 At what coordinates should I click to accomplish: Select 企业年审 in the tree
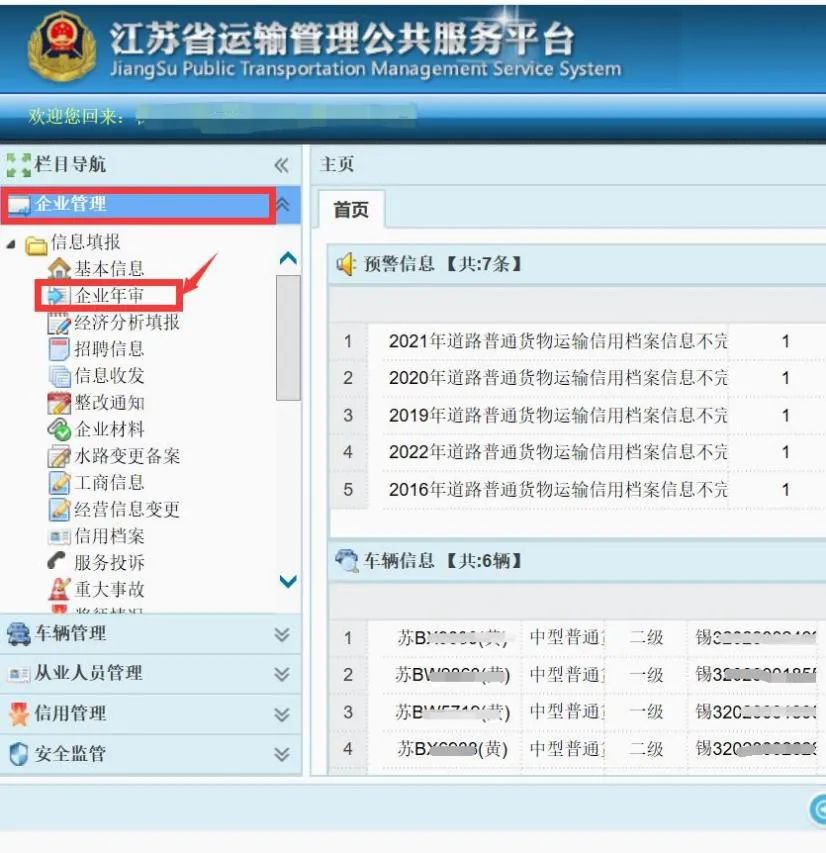pos(109,295)
